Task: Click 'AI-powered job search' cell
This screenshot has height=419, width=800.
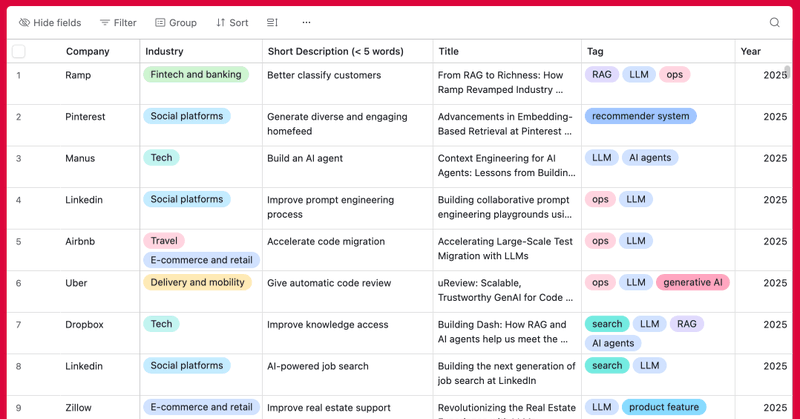Action: (x=347, y=375)
